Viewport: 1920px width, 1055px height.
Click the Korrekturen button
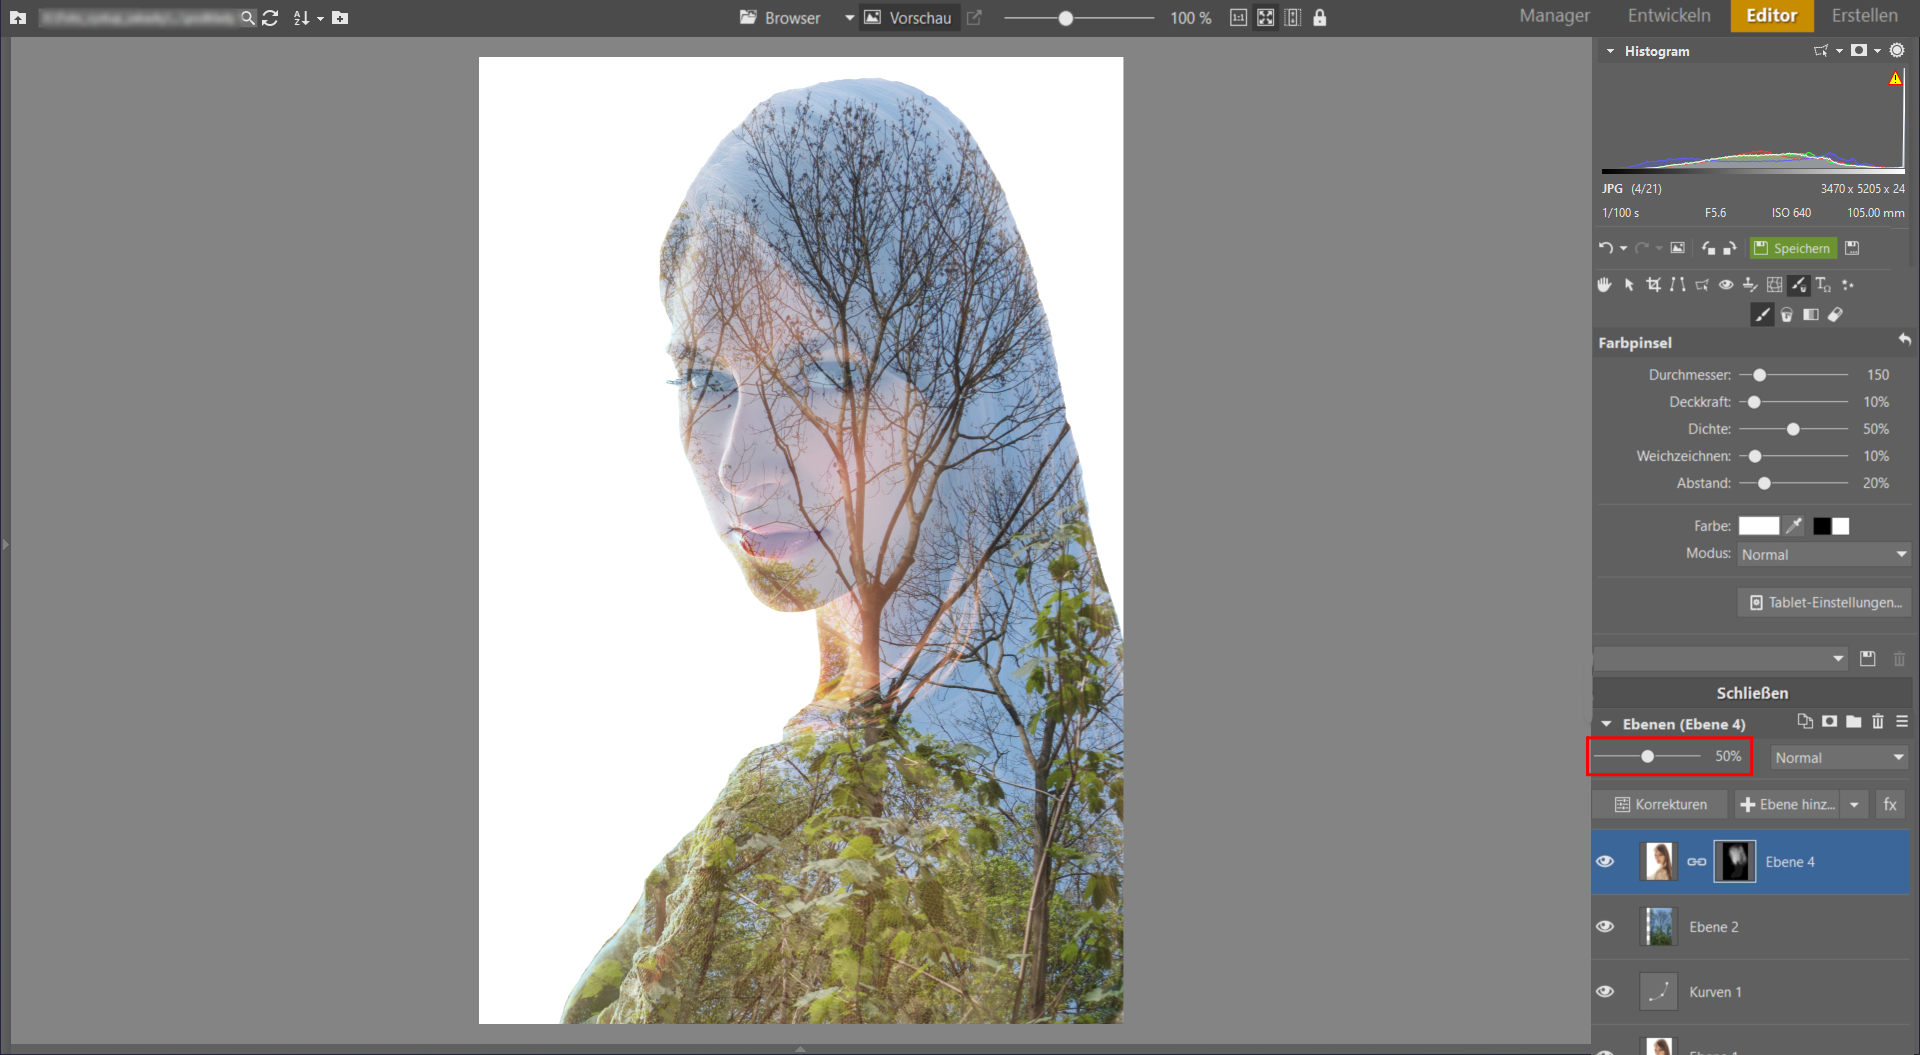pos(1660,805)
